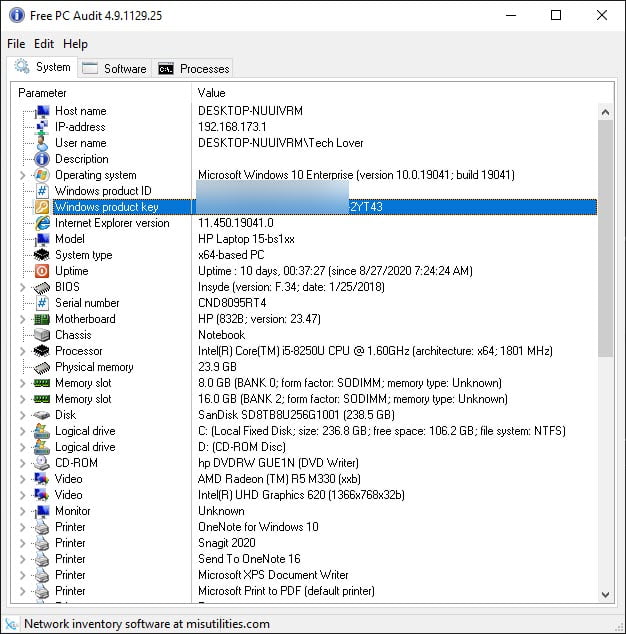Select the DESKTOP-NUUIVRM host name value

pyautogui.click(x=250, y=111)
